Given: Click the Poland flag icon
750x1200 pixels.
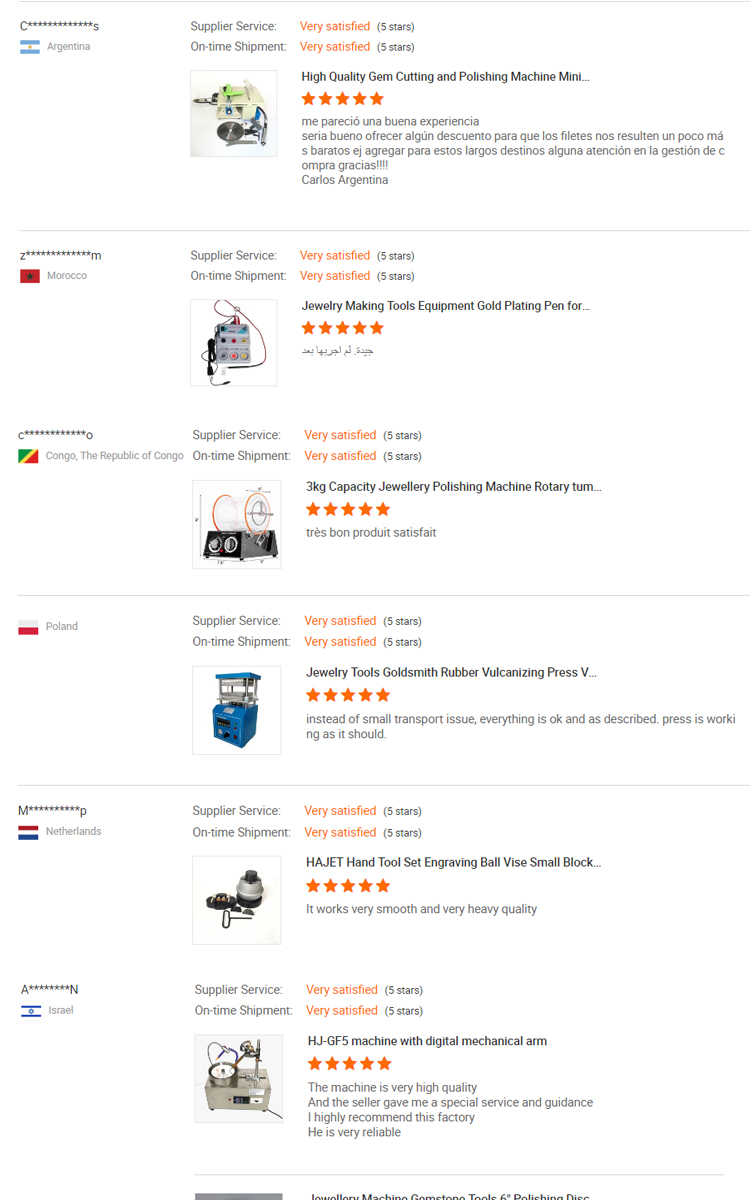Looking at the screenshot, I should click(28, 627).
